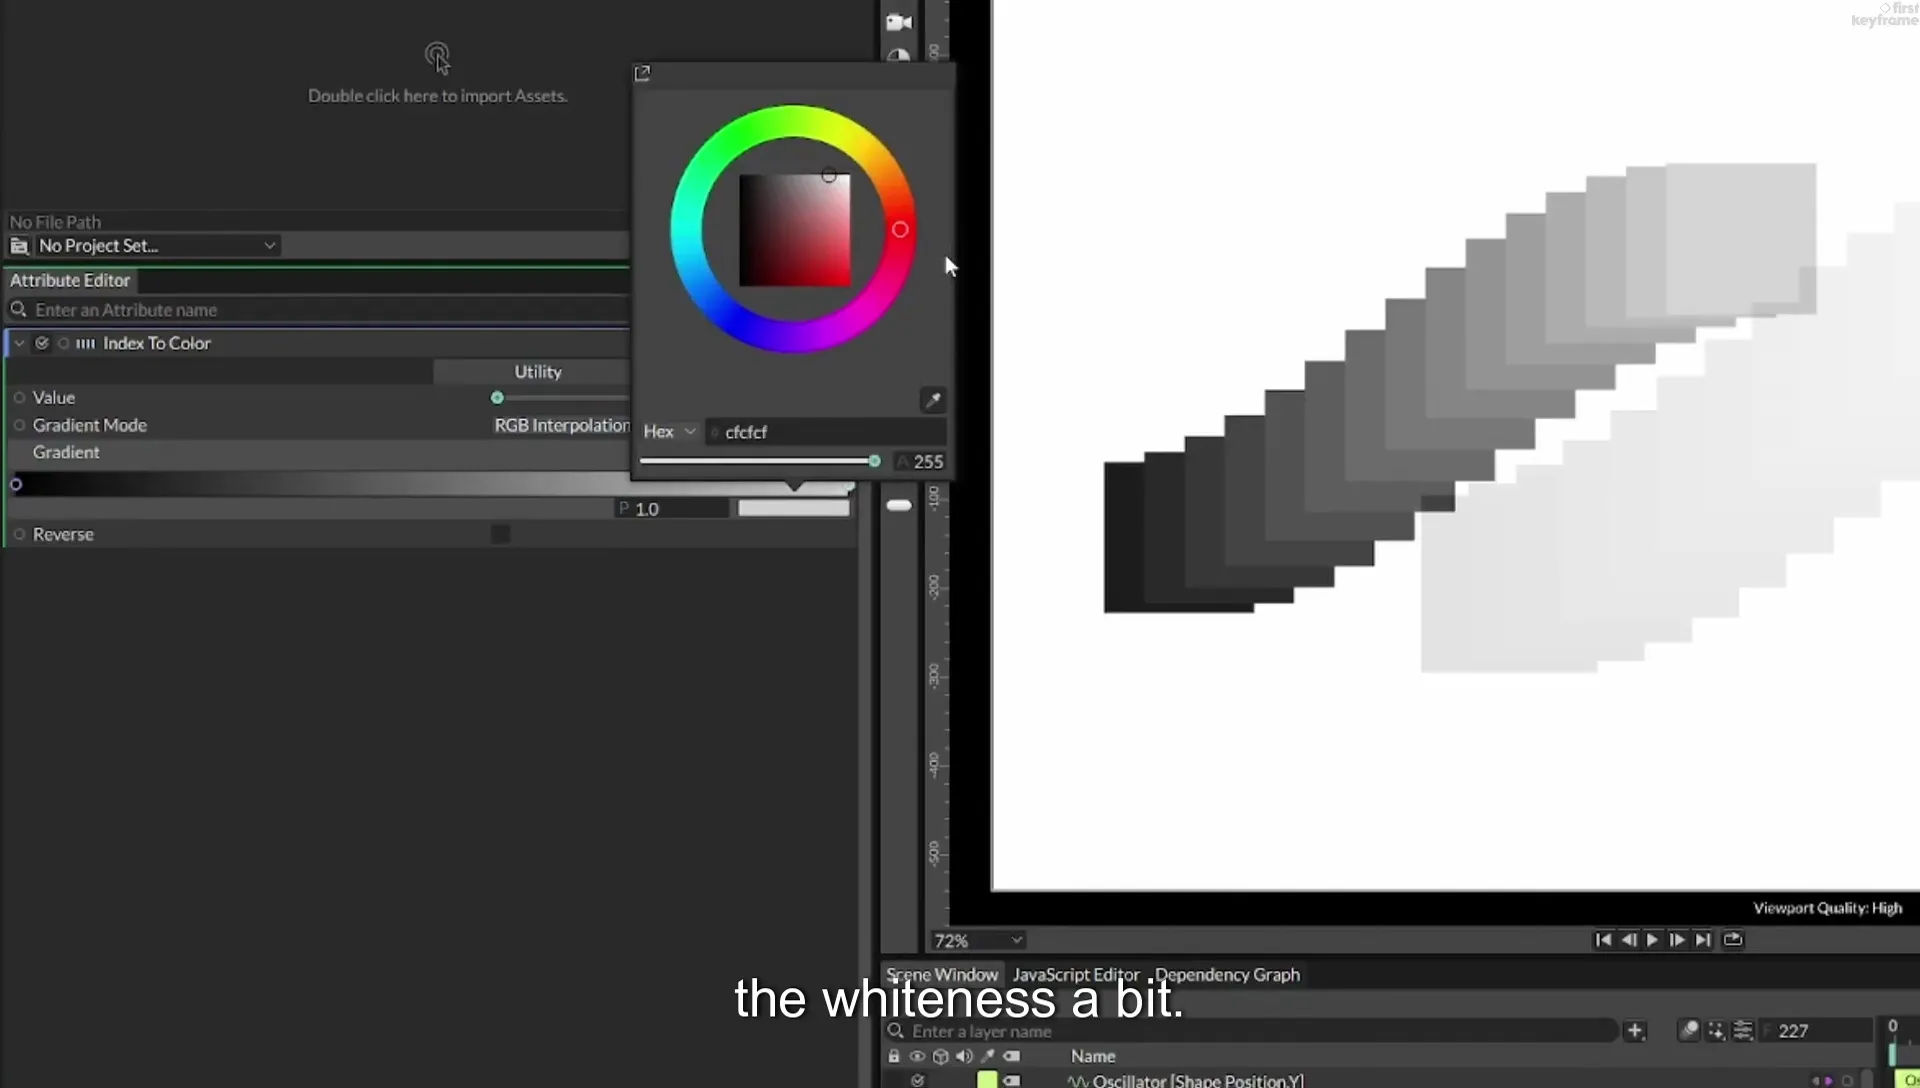
Task: Select the Attribute Editor tab
Action: [x=70, y=280]
